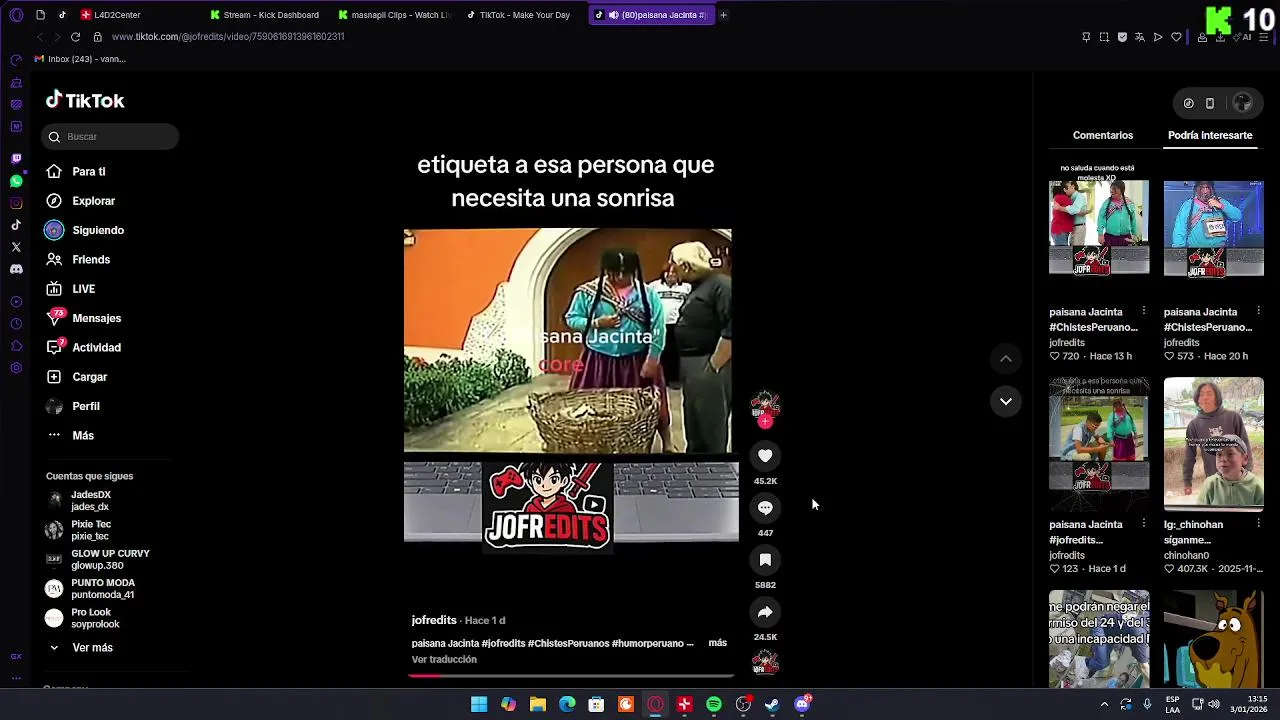Open the spinning sound disc icon
Viewport: 1280px width, 720px height.
click(765, 662)
